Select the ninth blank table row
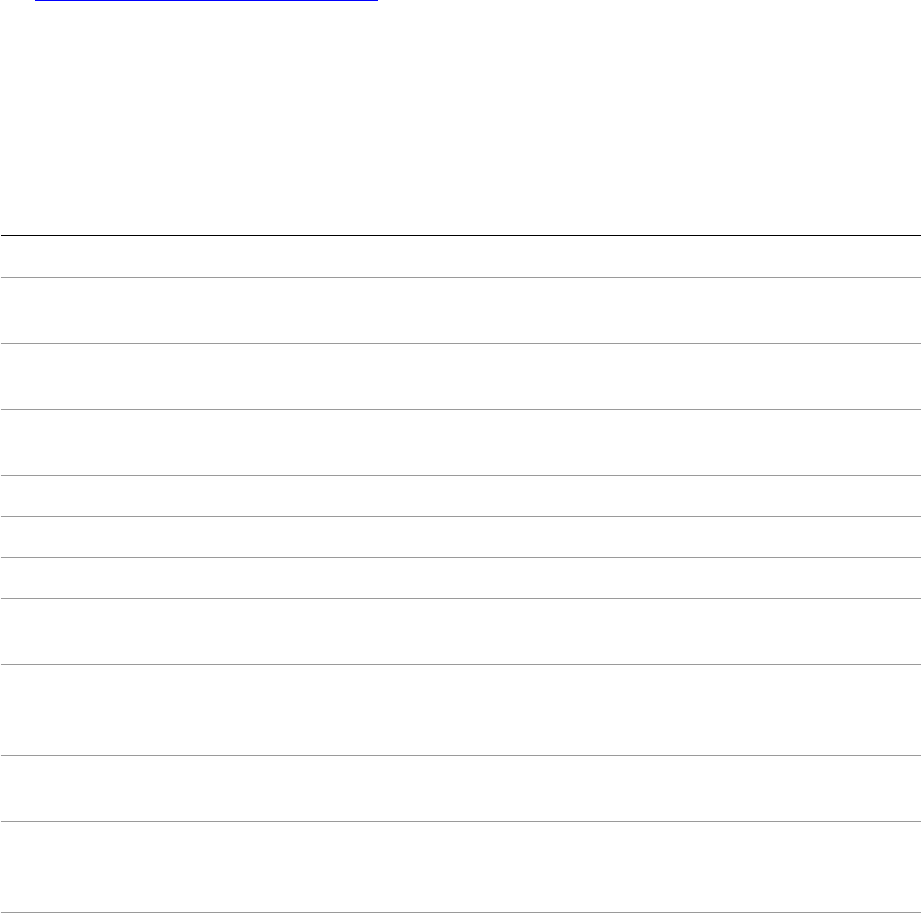Screen dimensions: 921x913 pos(460,788)
